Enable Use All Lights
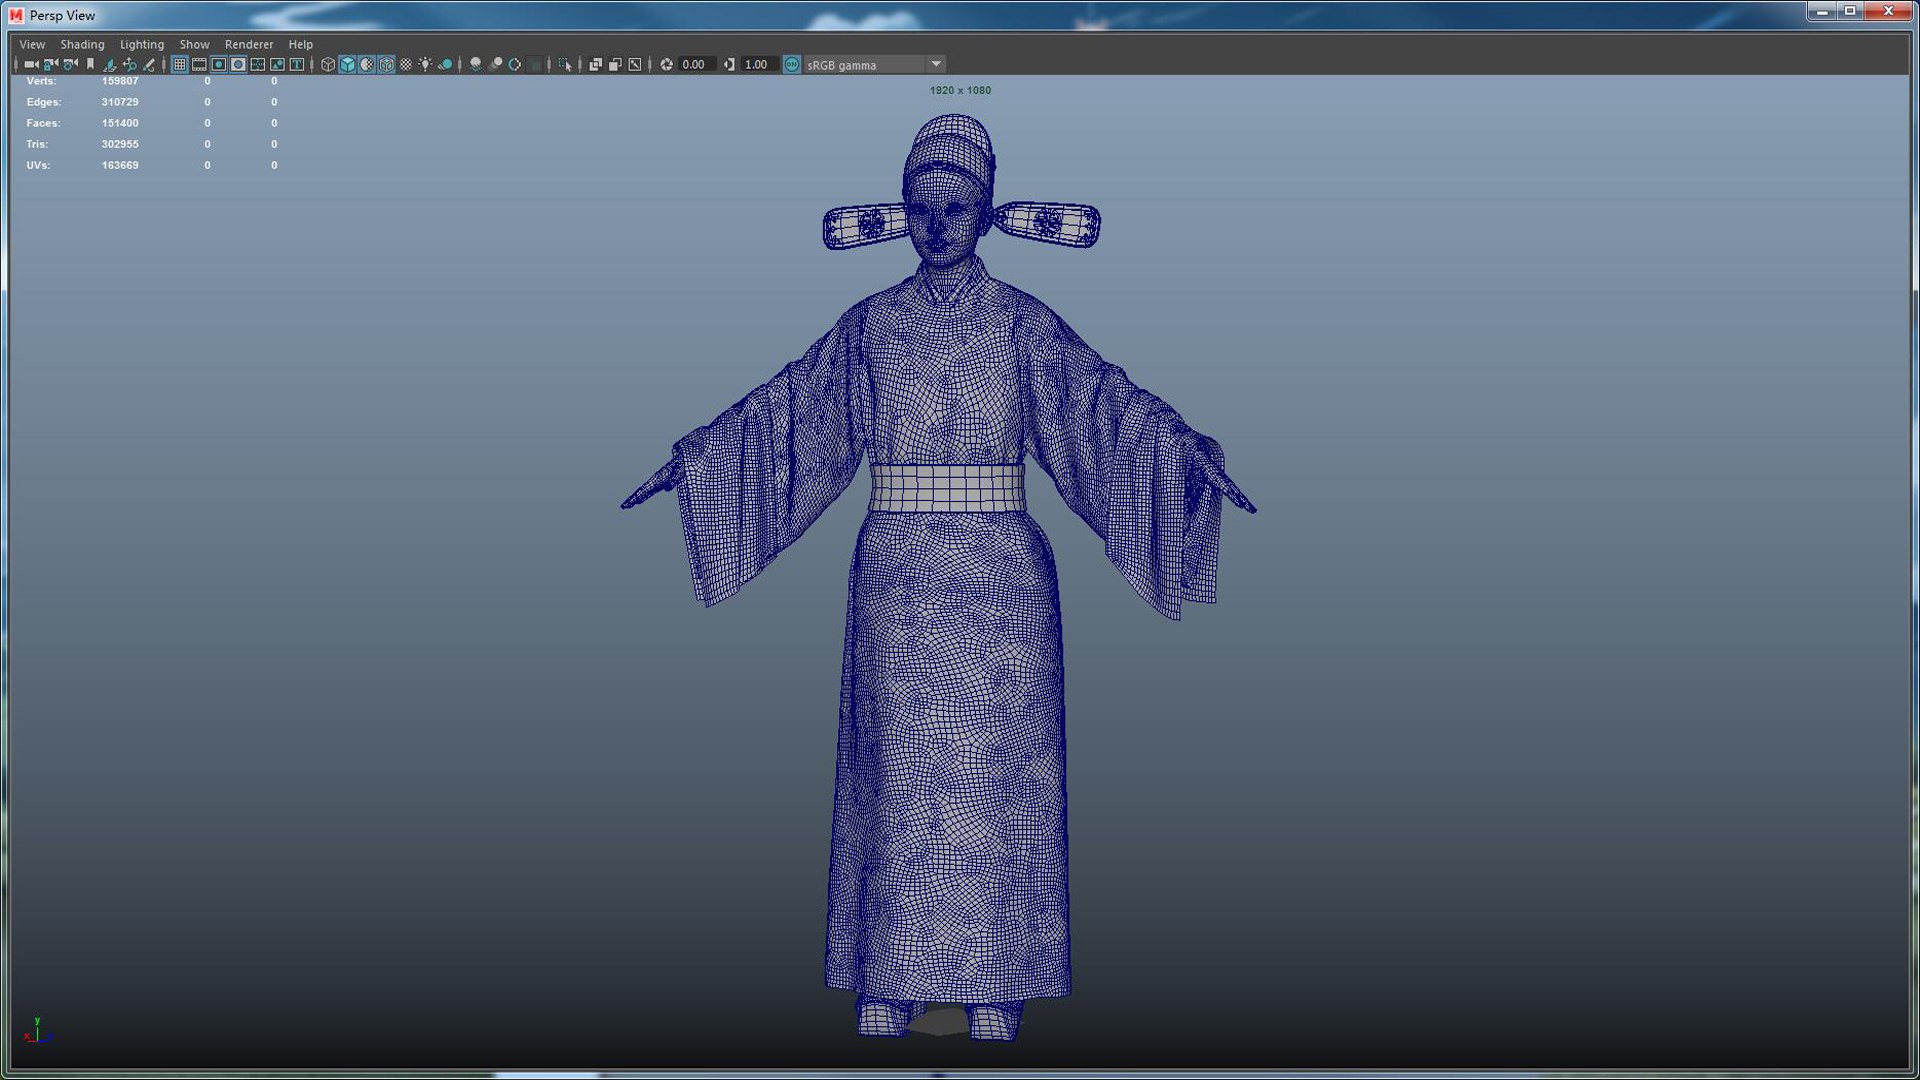This screenshot has width=1920, height=1080. (x=425, y=64)
